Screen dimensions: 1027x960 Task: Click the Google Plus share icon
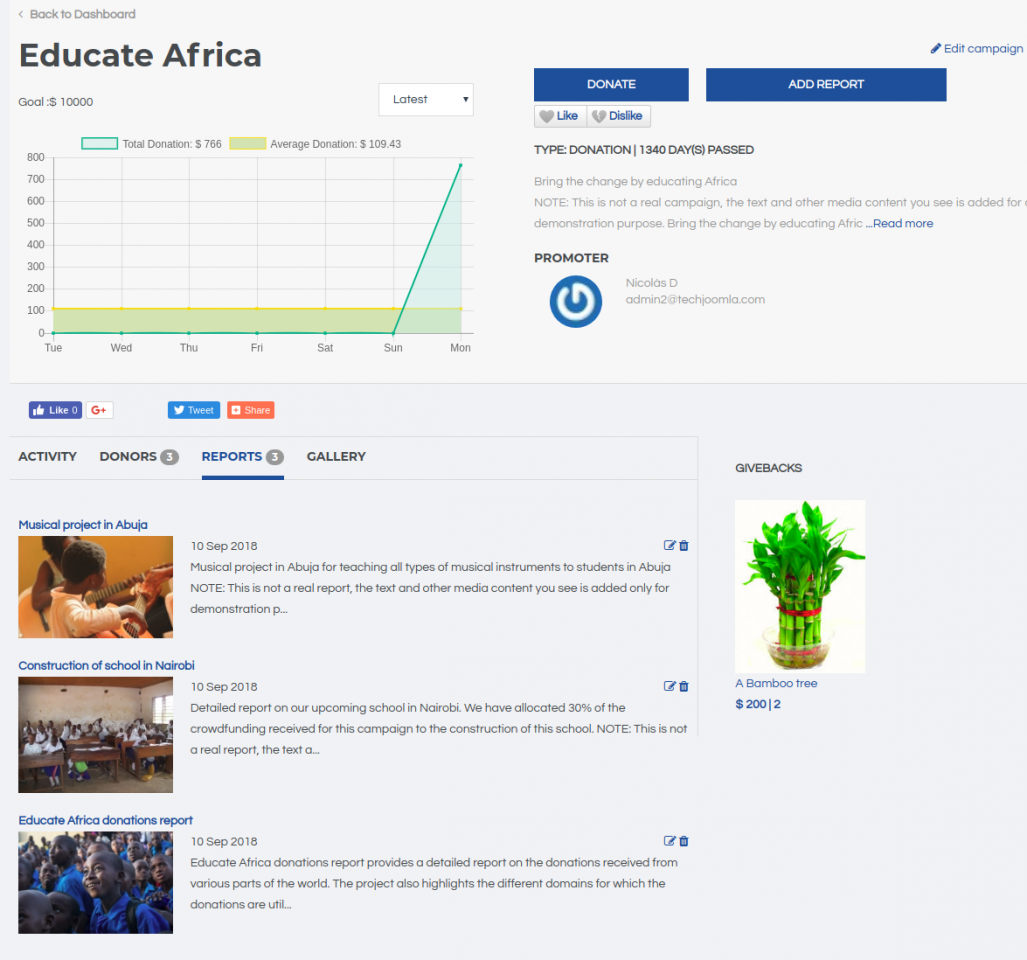99,410
